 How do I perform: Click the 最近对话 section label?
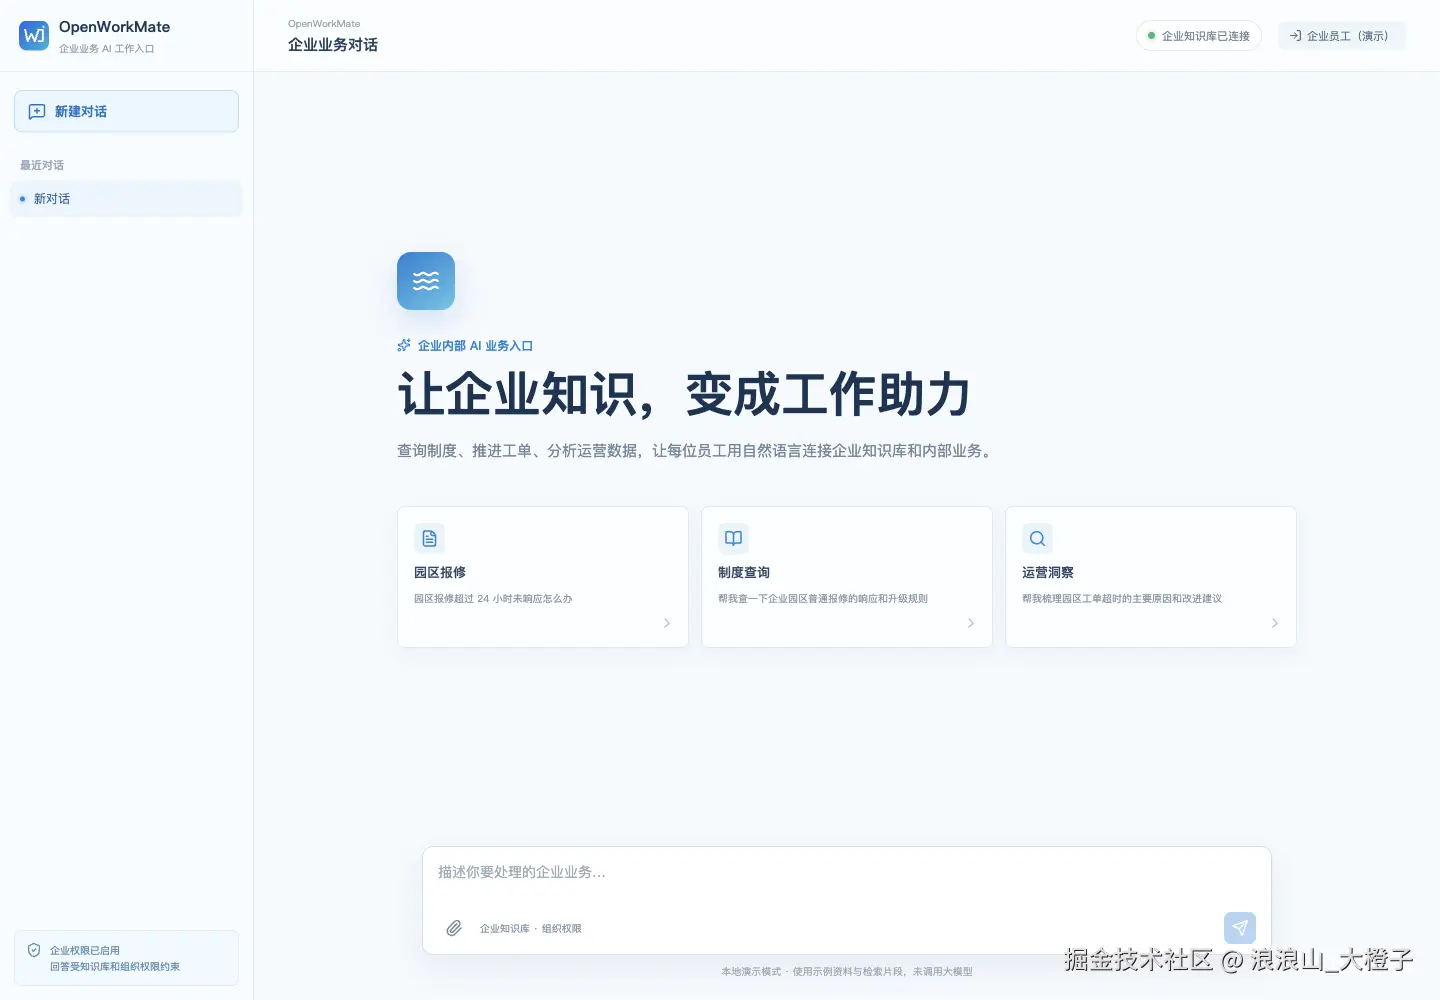pyautogui.click(x=42, y=165)
